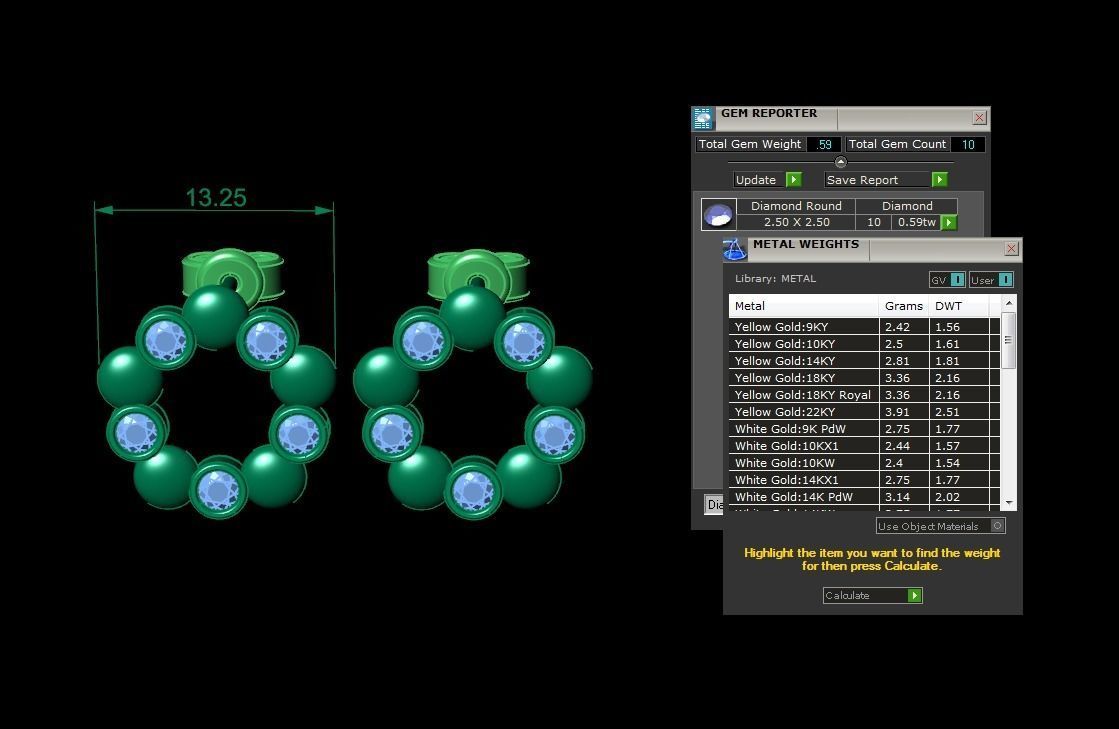Screen dimensions: 1119x729
Task: Click the green arrow beside 0.59tw
Action: [x=949, y=223]
